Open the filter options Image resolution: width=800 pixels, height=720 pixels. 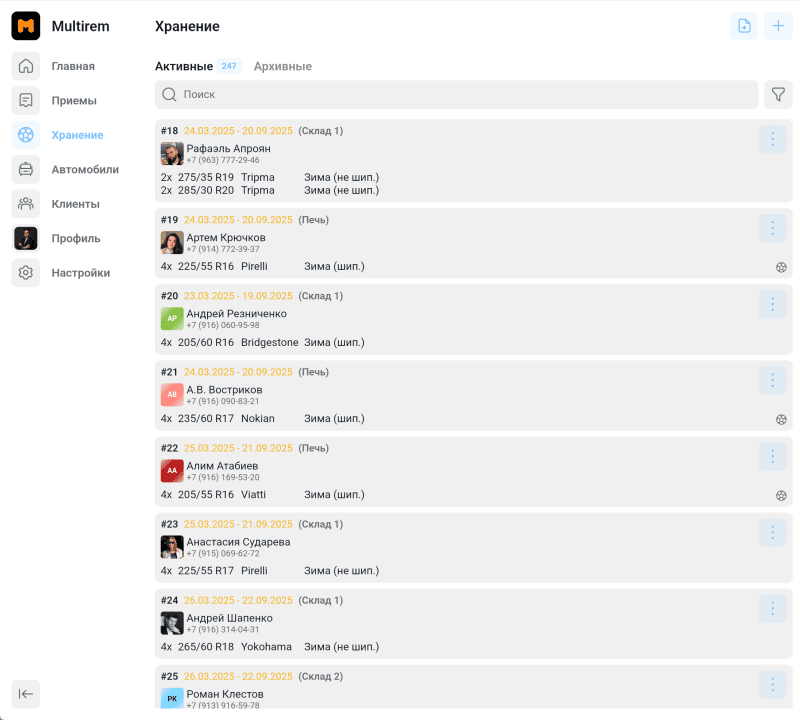pos(778,95)
